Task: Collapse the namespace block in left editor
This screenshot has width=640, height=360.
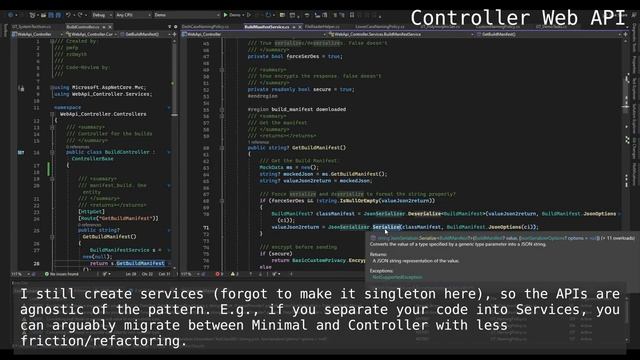Action: 52,114
